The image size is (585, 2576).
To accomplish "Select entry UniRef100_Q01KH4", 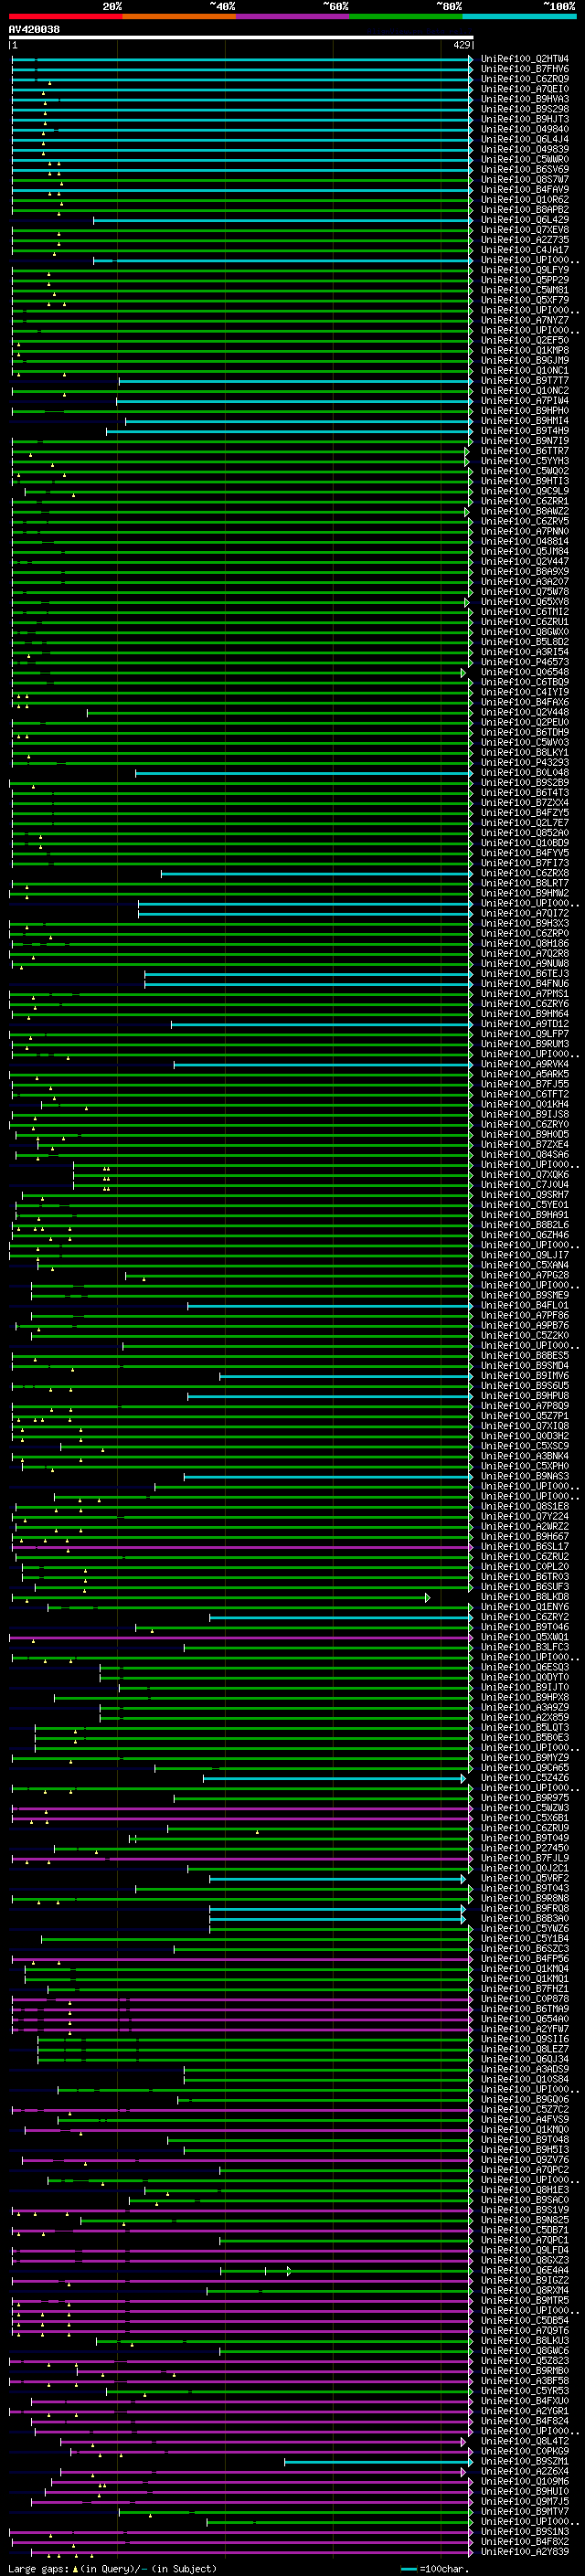I will click(x=525, y=1104).
